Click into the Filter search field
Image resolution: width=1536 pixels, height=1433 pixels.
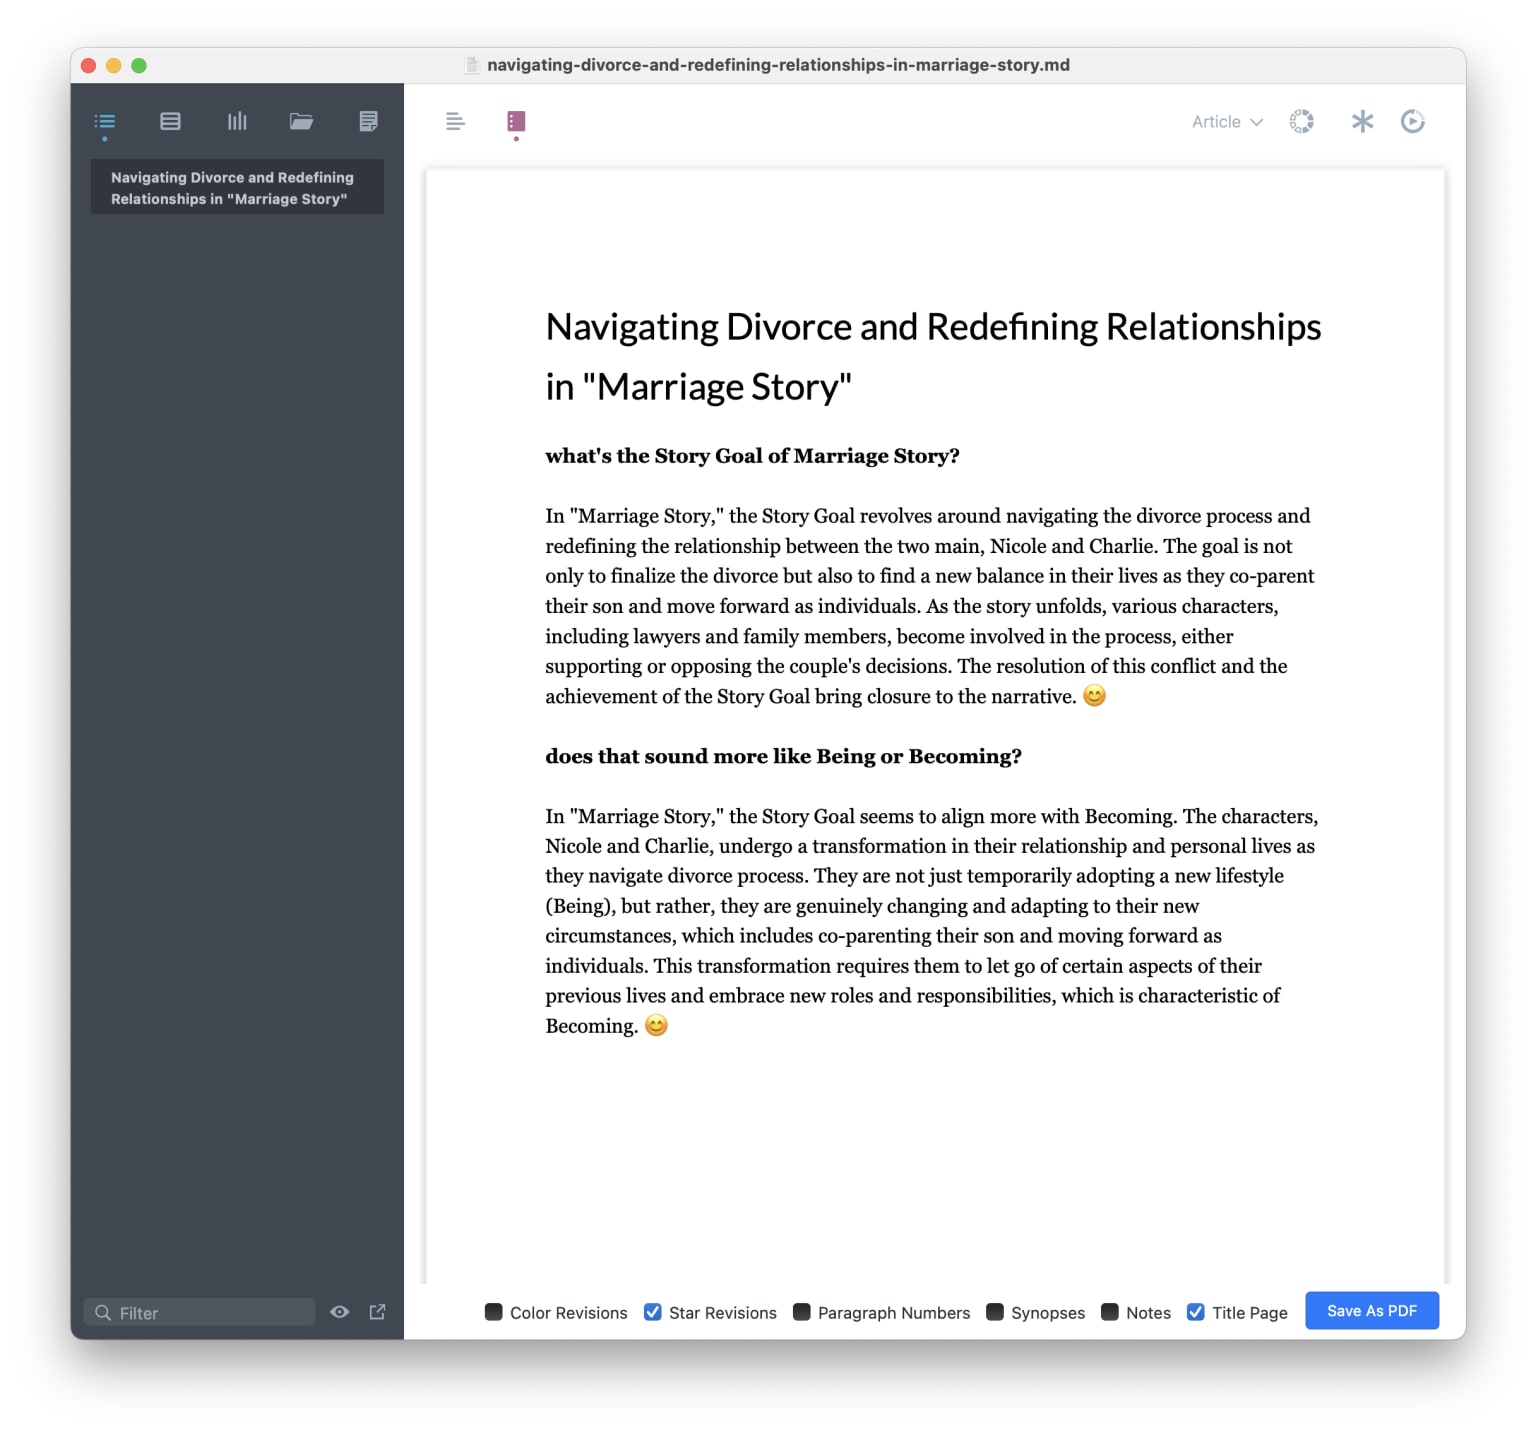pyautogui.click(x=200, y=1312)
